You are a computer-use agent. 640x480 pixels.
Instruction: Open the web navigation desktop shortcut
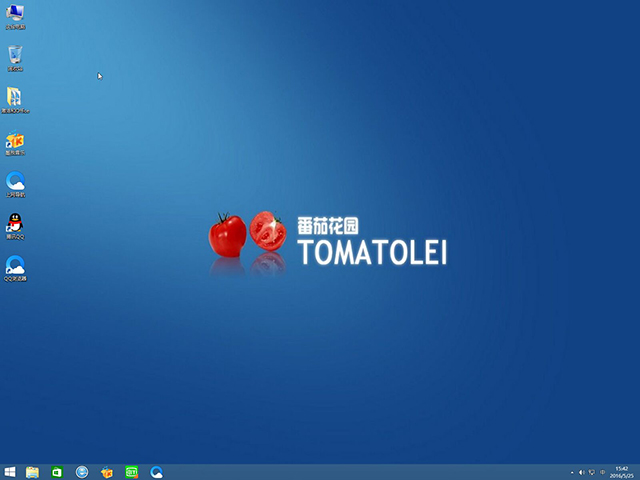coord(15,182)
